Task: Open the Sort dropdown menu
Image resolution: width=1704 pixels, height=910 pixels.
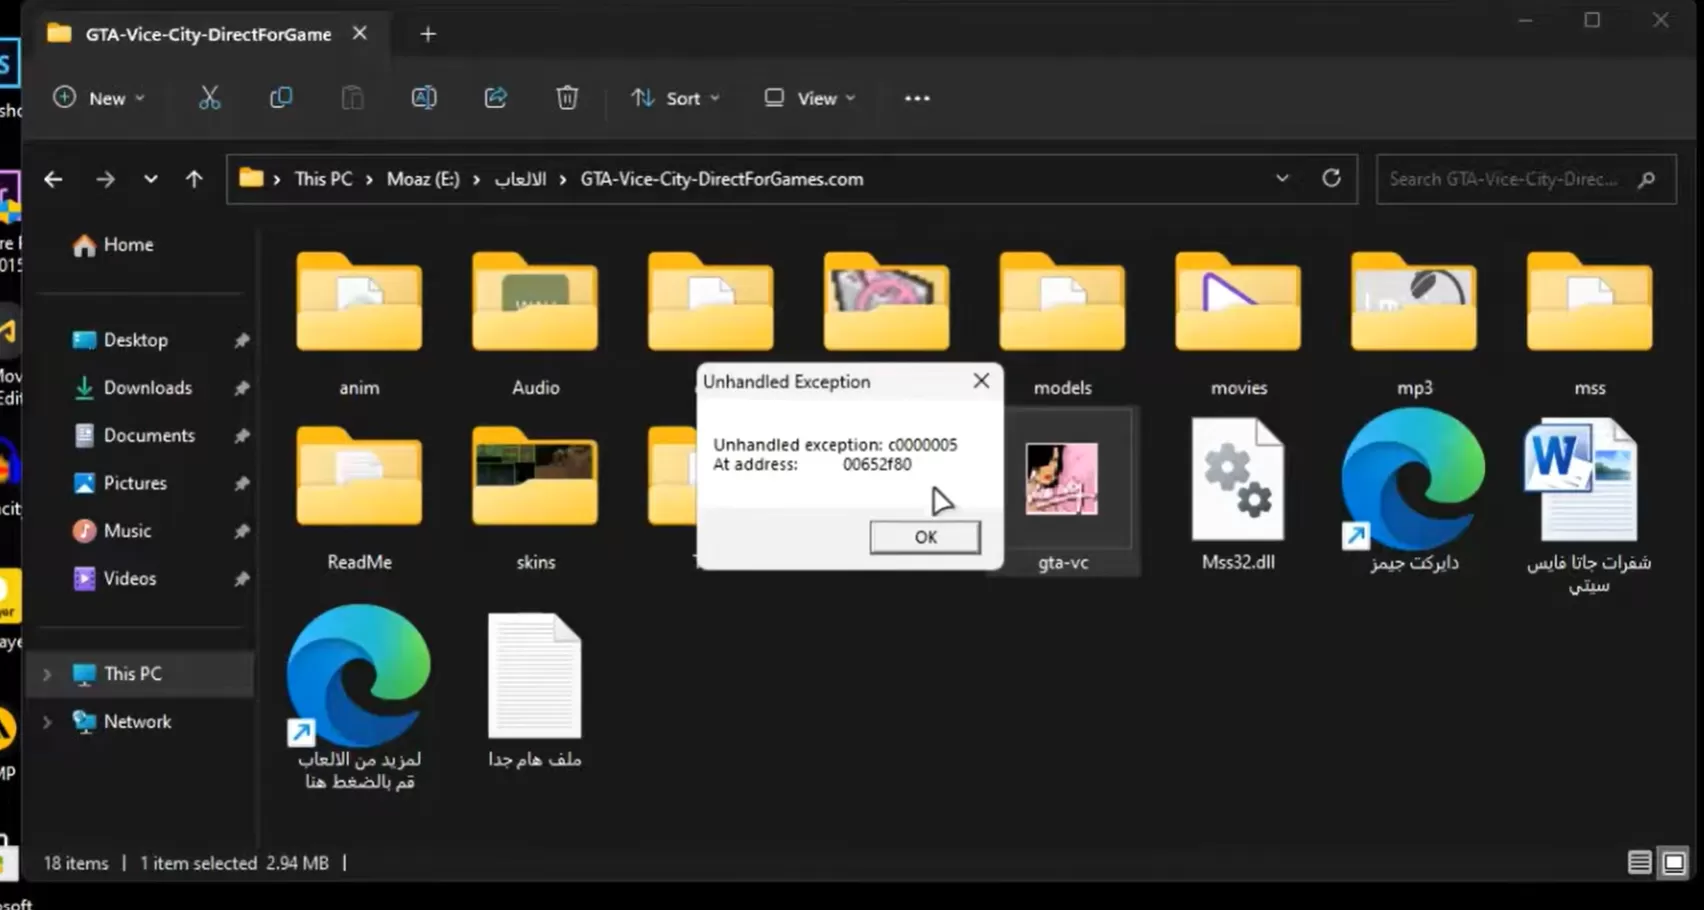Action: (x=675, y=98)
